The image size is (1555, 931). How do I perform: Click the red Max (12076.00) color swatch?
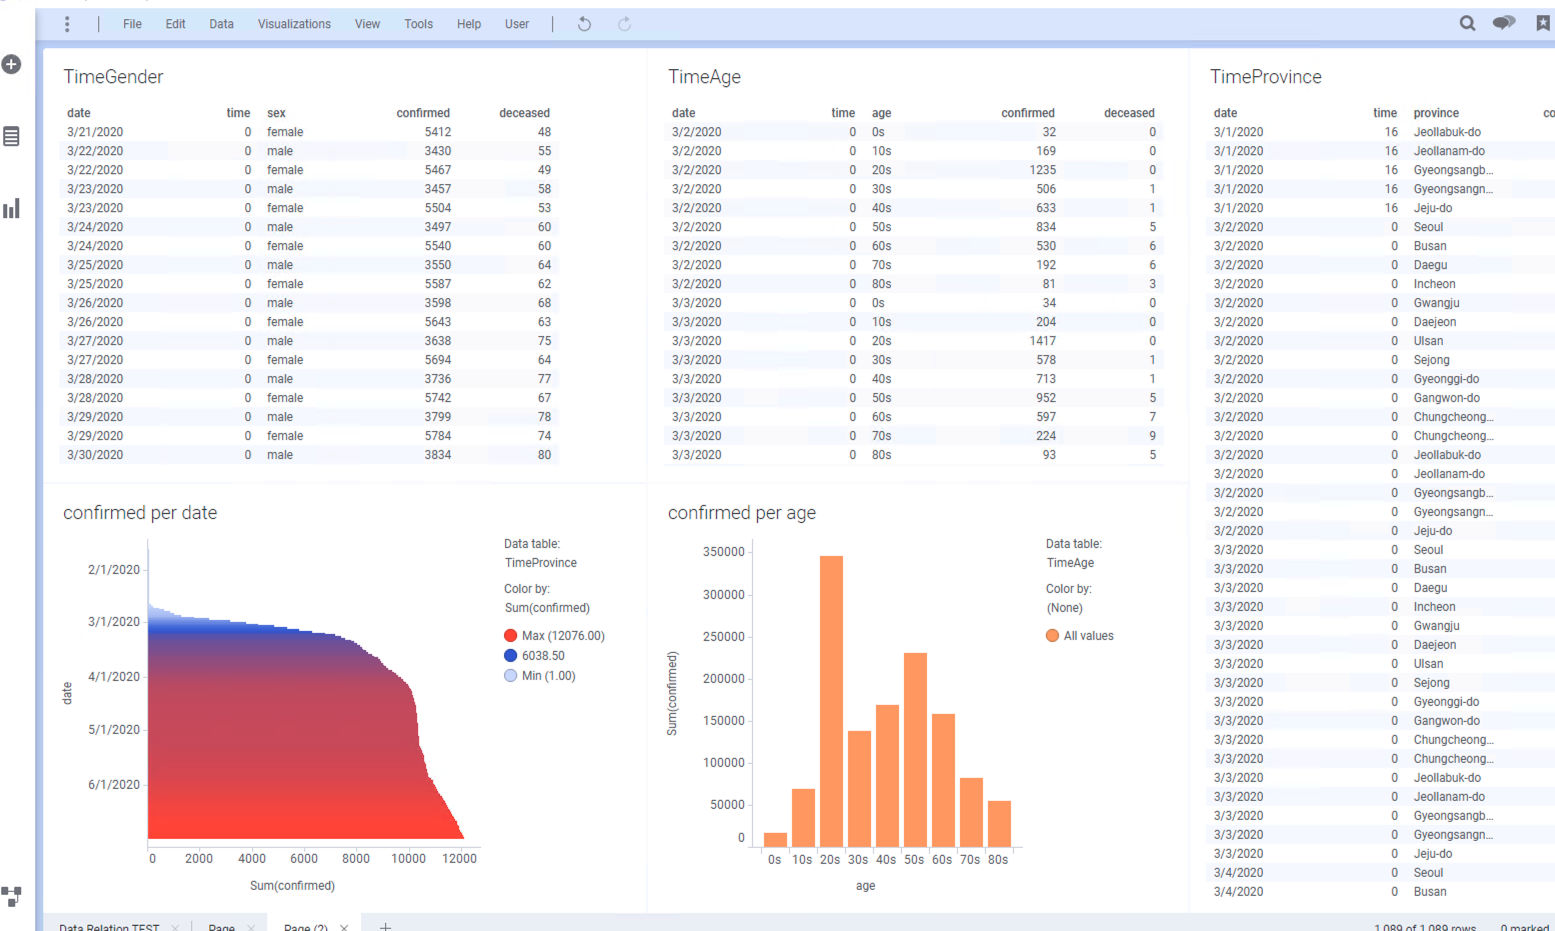511,636
